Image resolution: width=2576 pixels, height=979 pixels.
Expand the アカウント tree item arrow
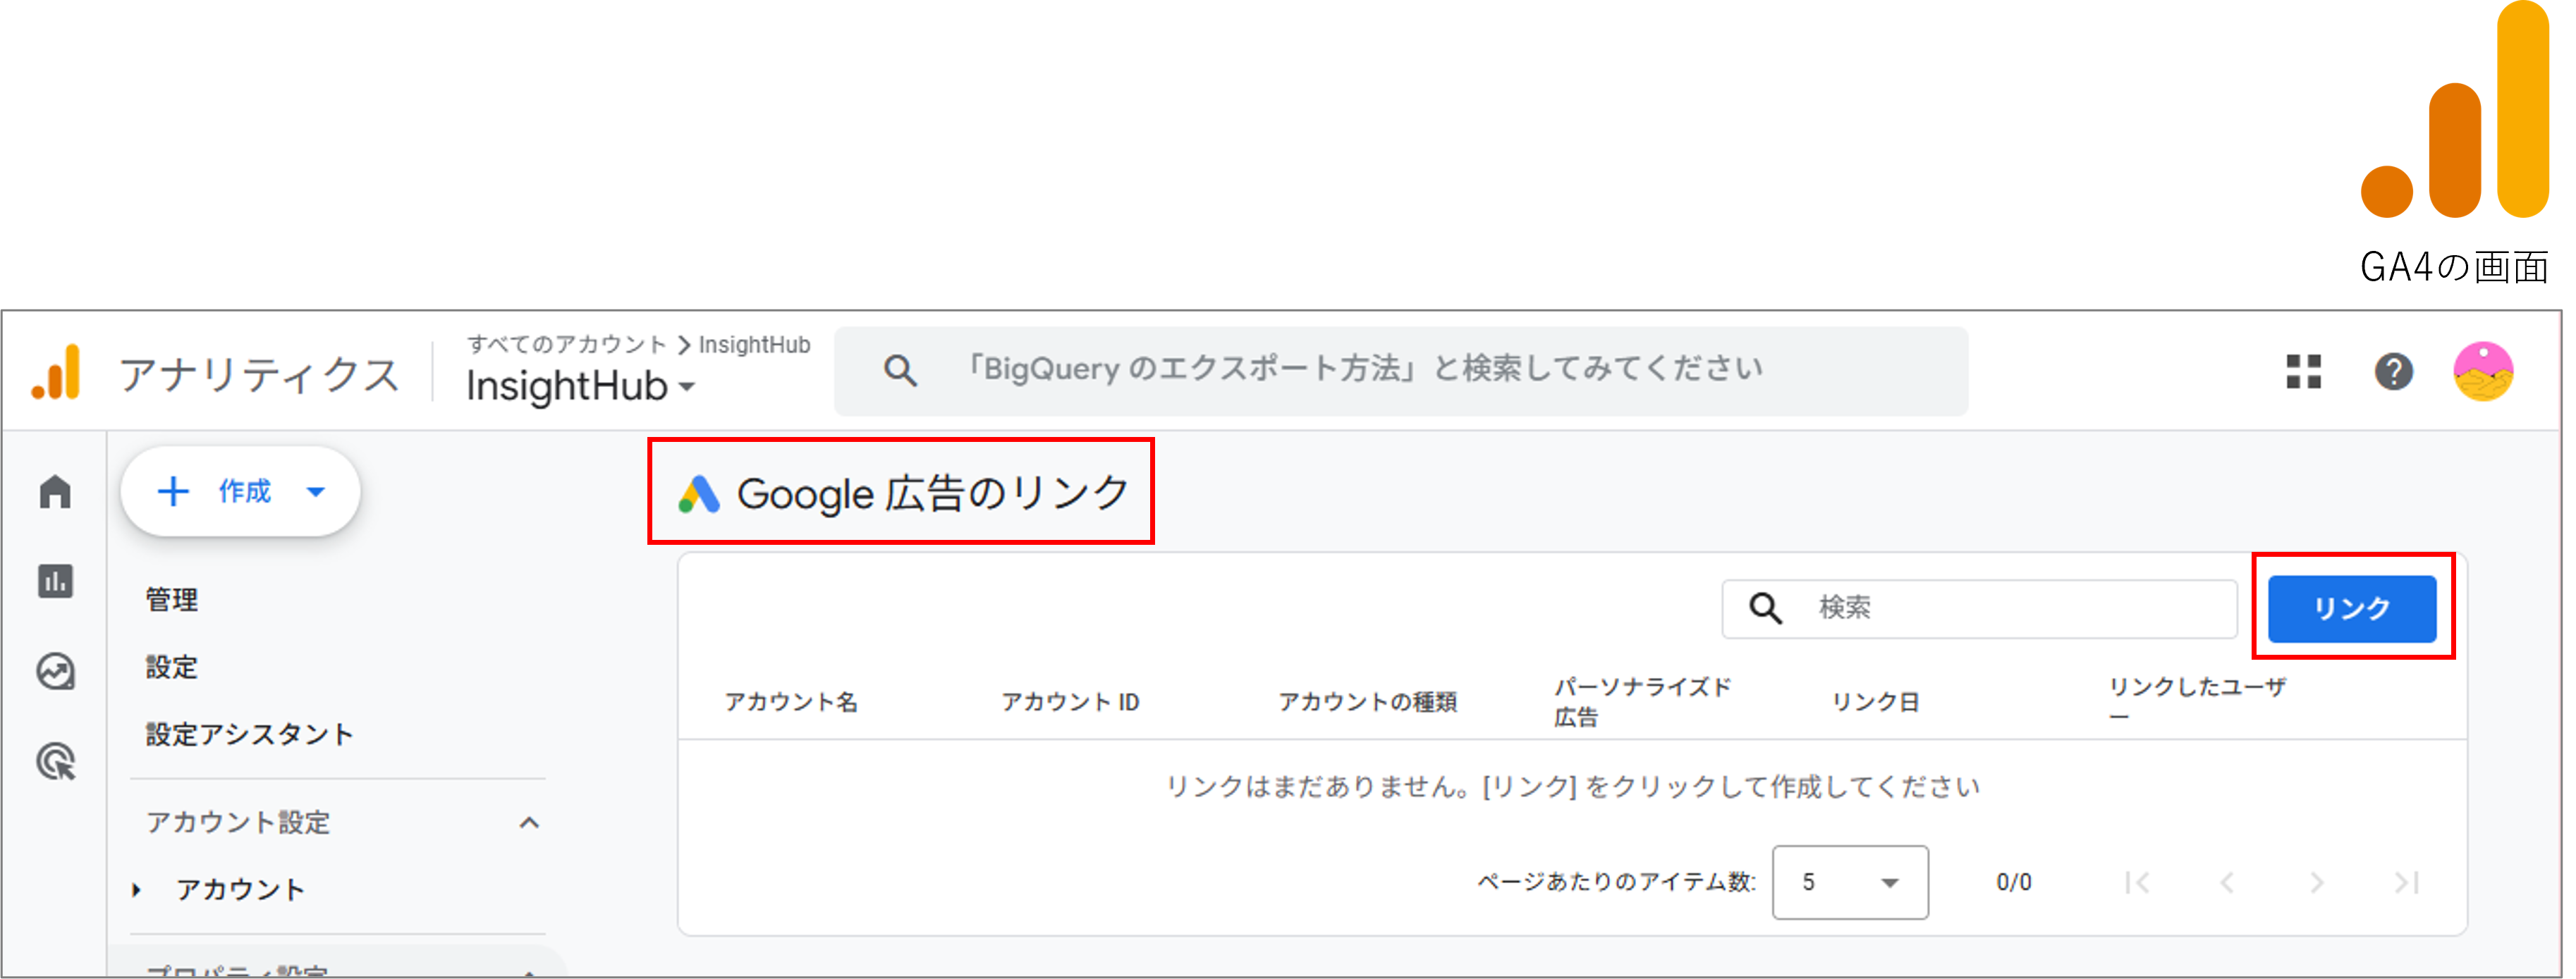click(x=137, y=890)
